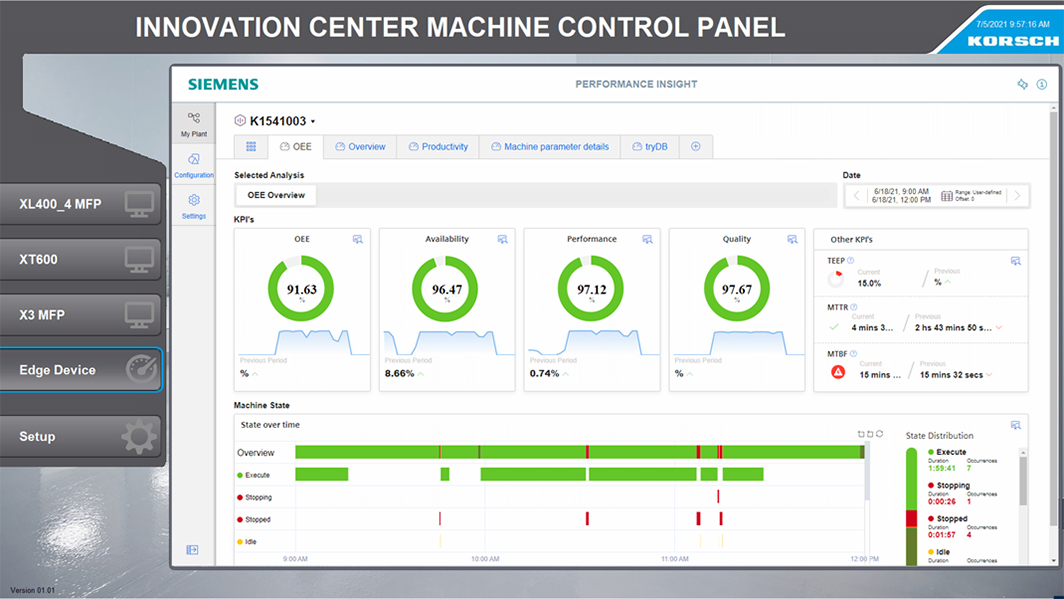Screen dimensions: 1064x599
Task: Click the MTTR help question icon
Action: pos(854,307)
